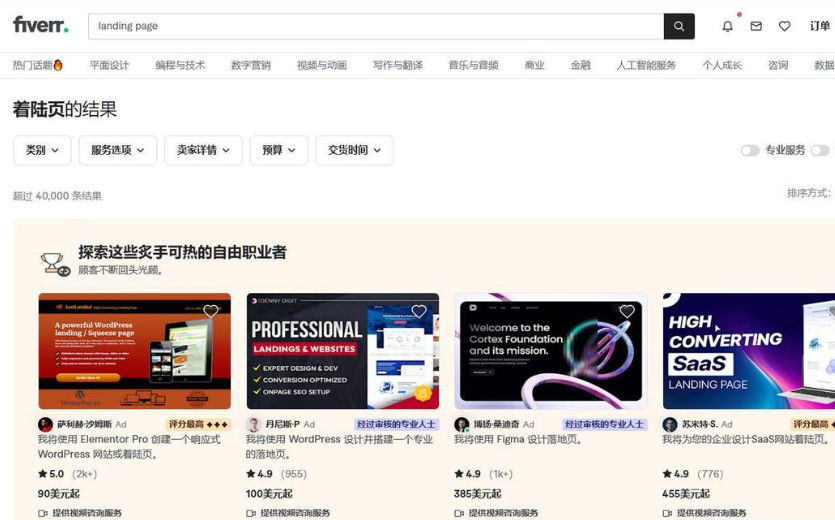This screenshot has height=520, width=835.
Task: Open gig title 我将使用 Figma 设计落地页
Action: click(518, 440)
